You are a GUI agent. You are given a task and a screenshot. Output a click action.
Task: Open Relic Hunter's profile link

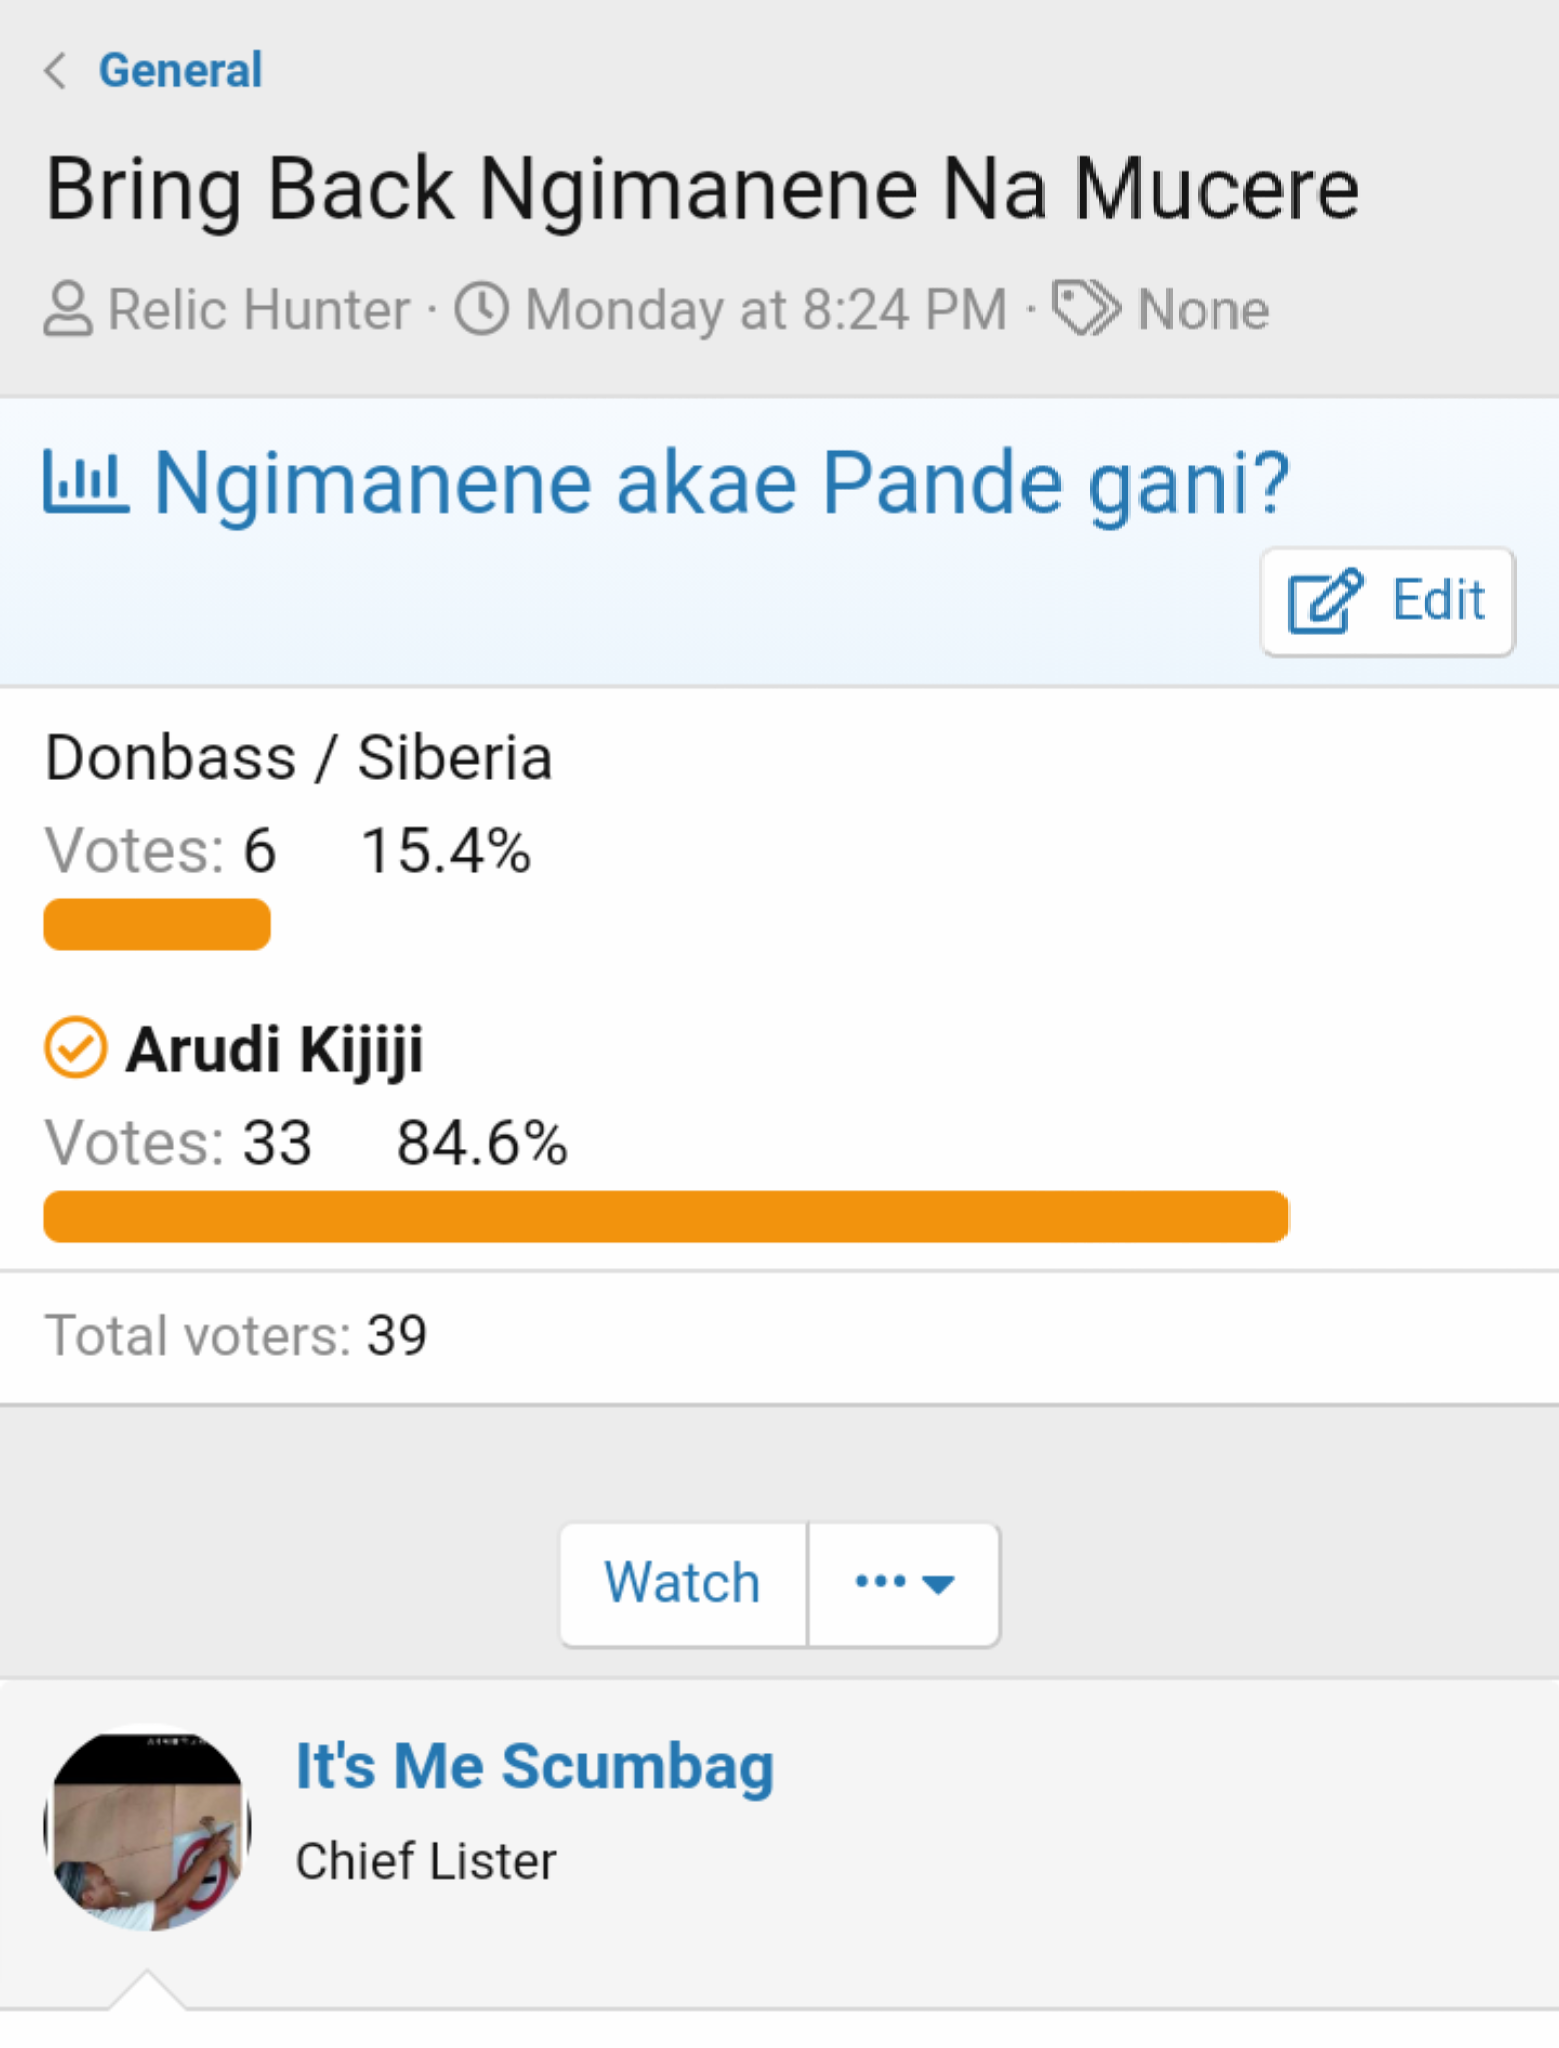(258, 309)
